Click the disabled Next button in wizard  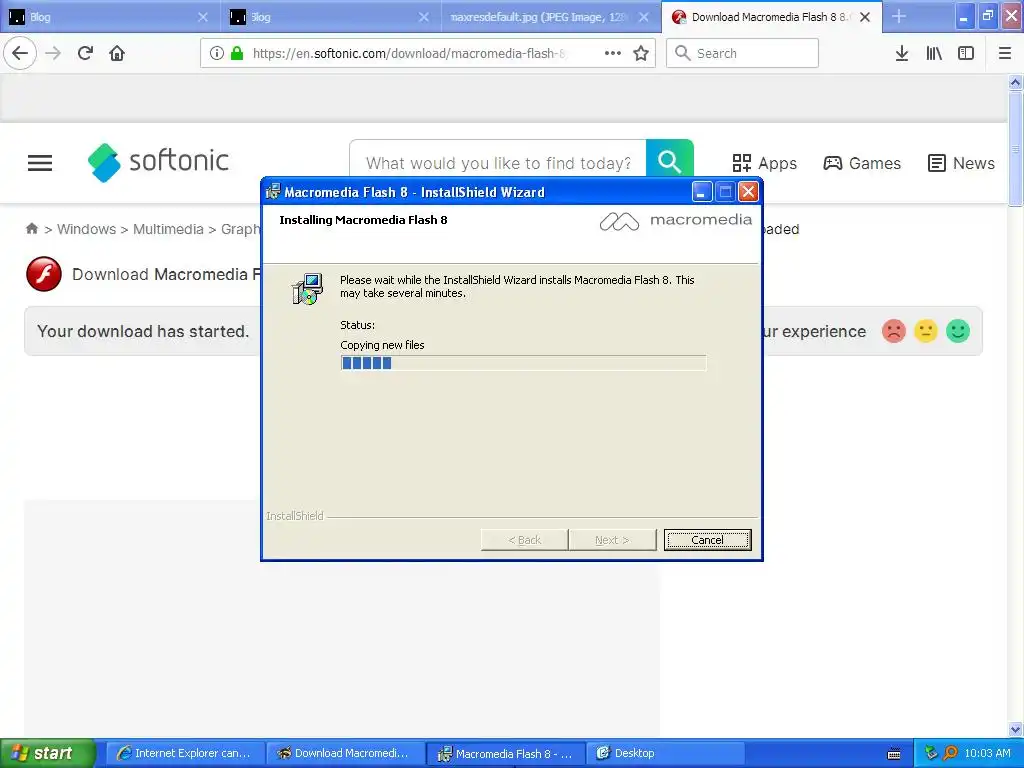coord(612,540)
